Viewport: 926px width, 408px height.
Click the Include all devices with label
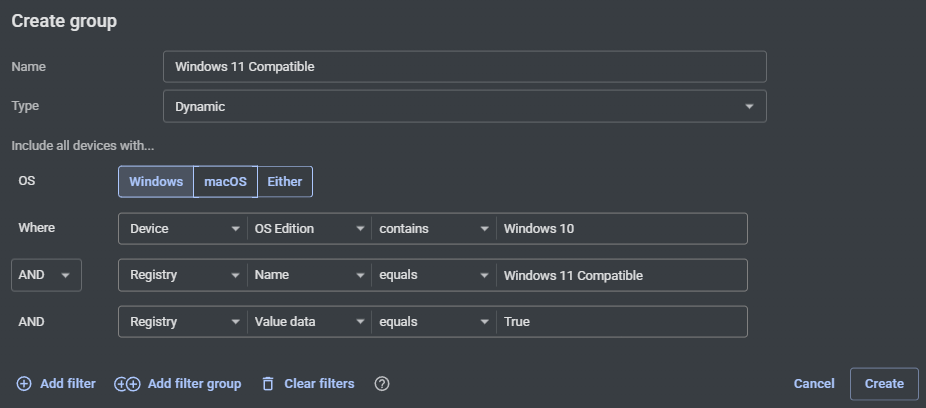point(83,146)
